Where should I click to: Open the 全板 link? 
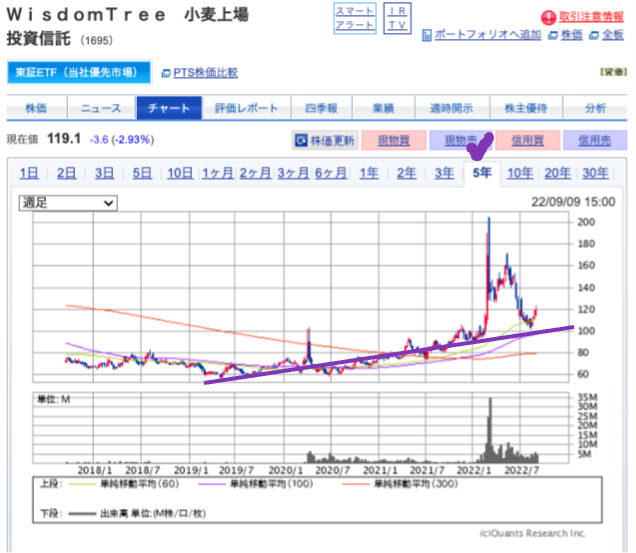(612, 35)
